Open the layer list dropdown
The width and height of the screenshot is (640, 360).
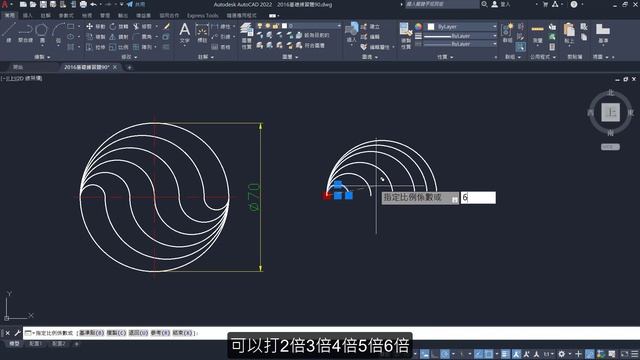[x=299, y=26]
